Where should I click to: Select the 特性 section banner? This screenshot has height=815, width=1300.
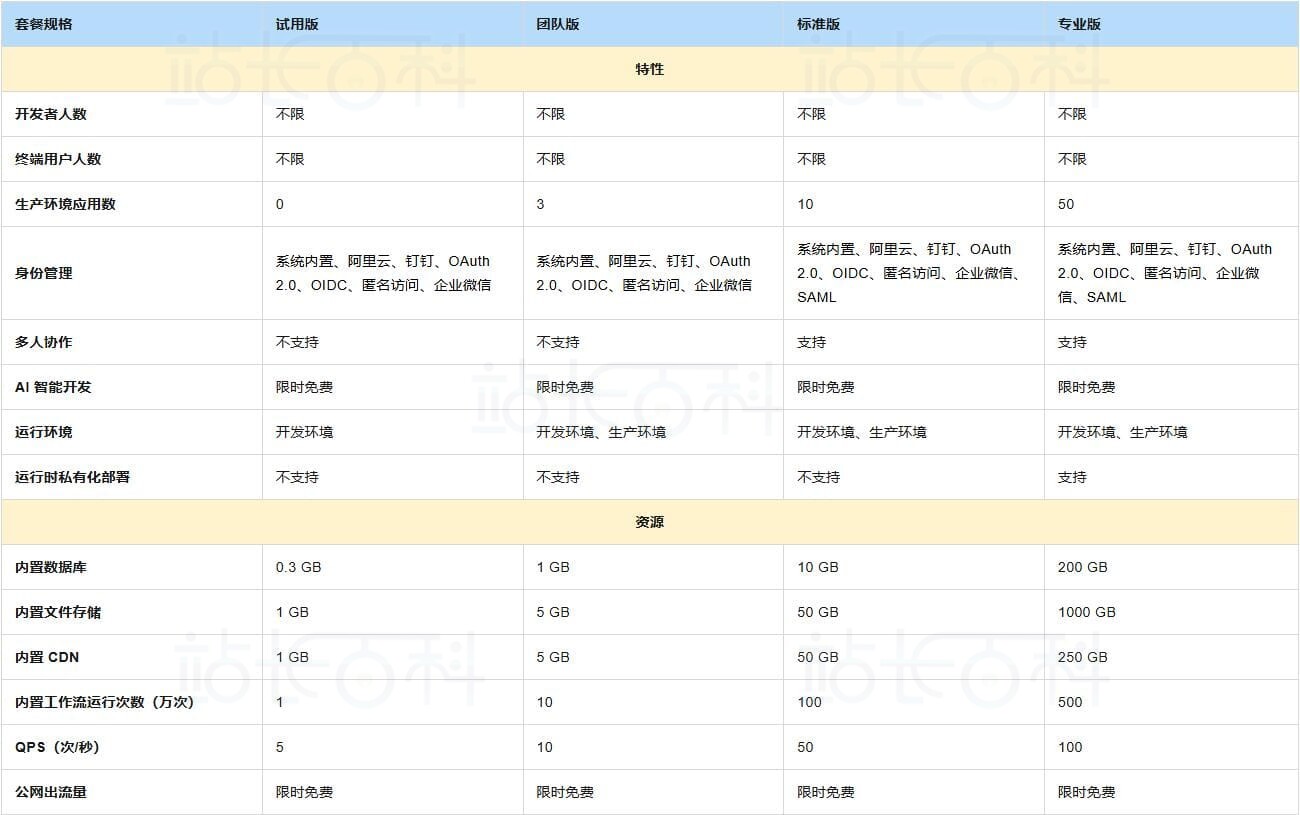coord(650,69)
